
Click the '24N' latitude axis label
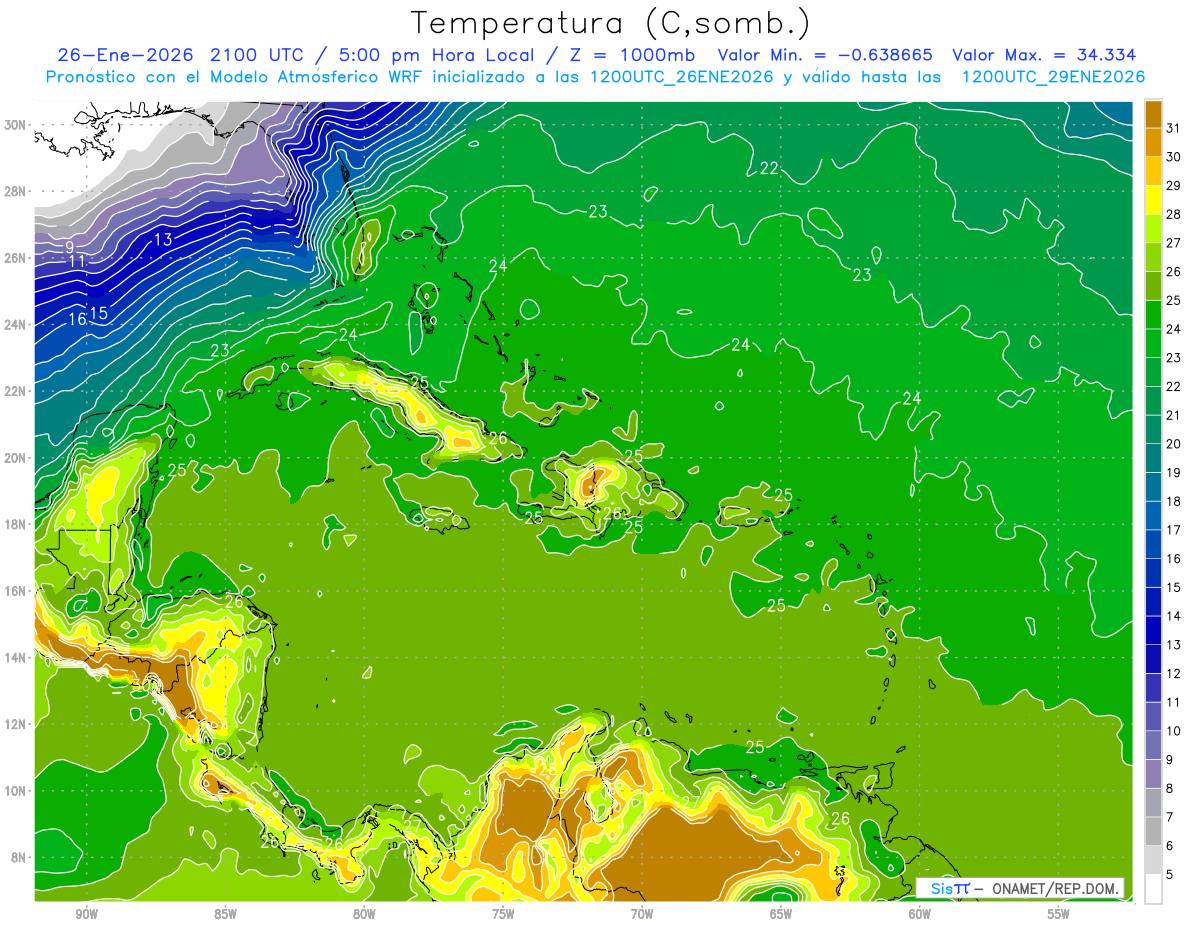(17, 324)
